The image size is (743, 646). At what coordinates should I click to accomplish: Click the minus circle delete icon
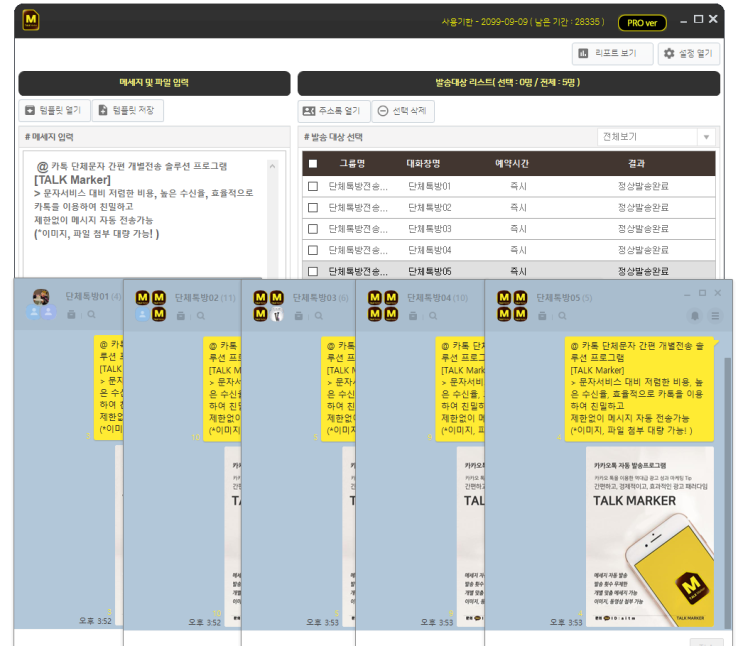[382, 111]
